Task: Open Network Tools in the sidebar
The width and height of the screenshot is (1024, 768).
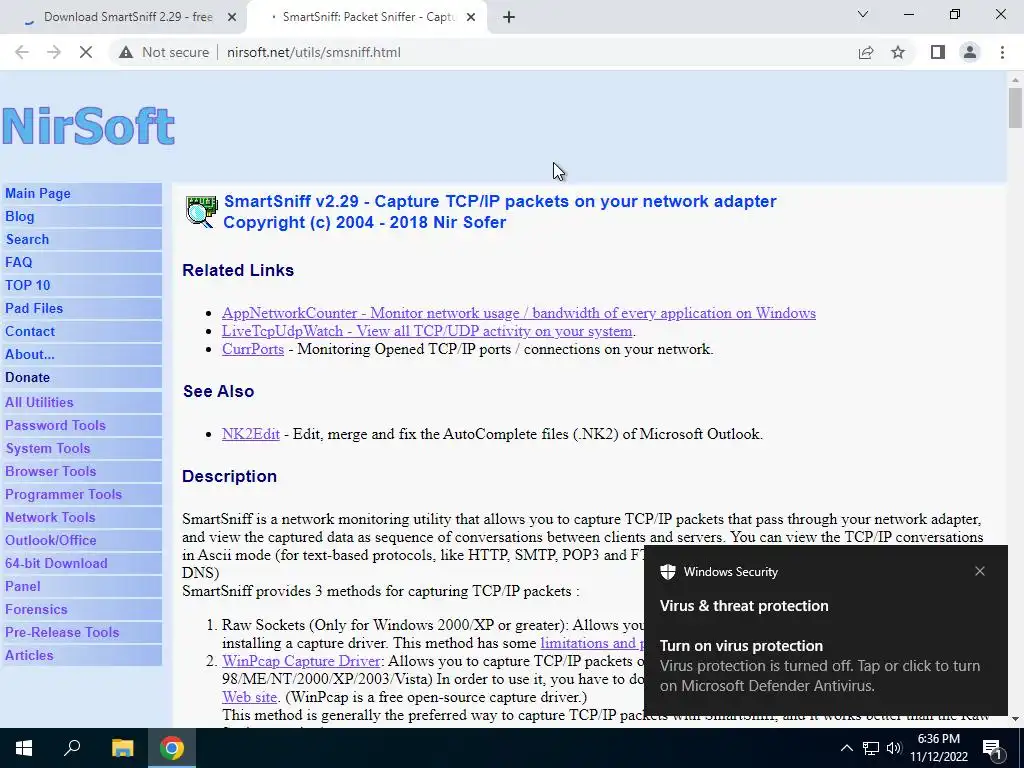Action: tap(82, 517)
